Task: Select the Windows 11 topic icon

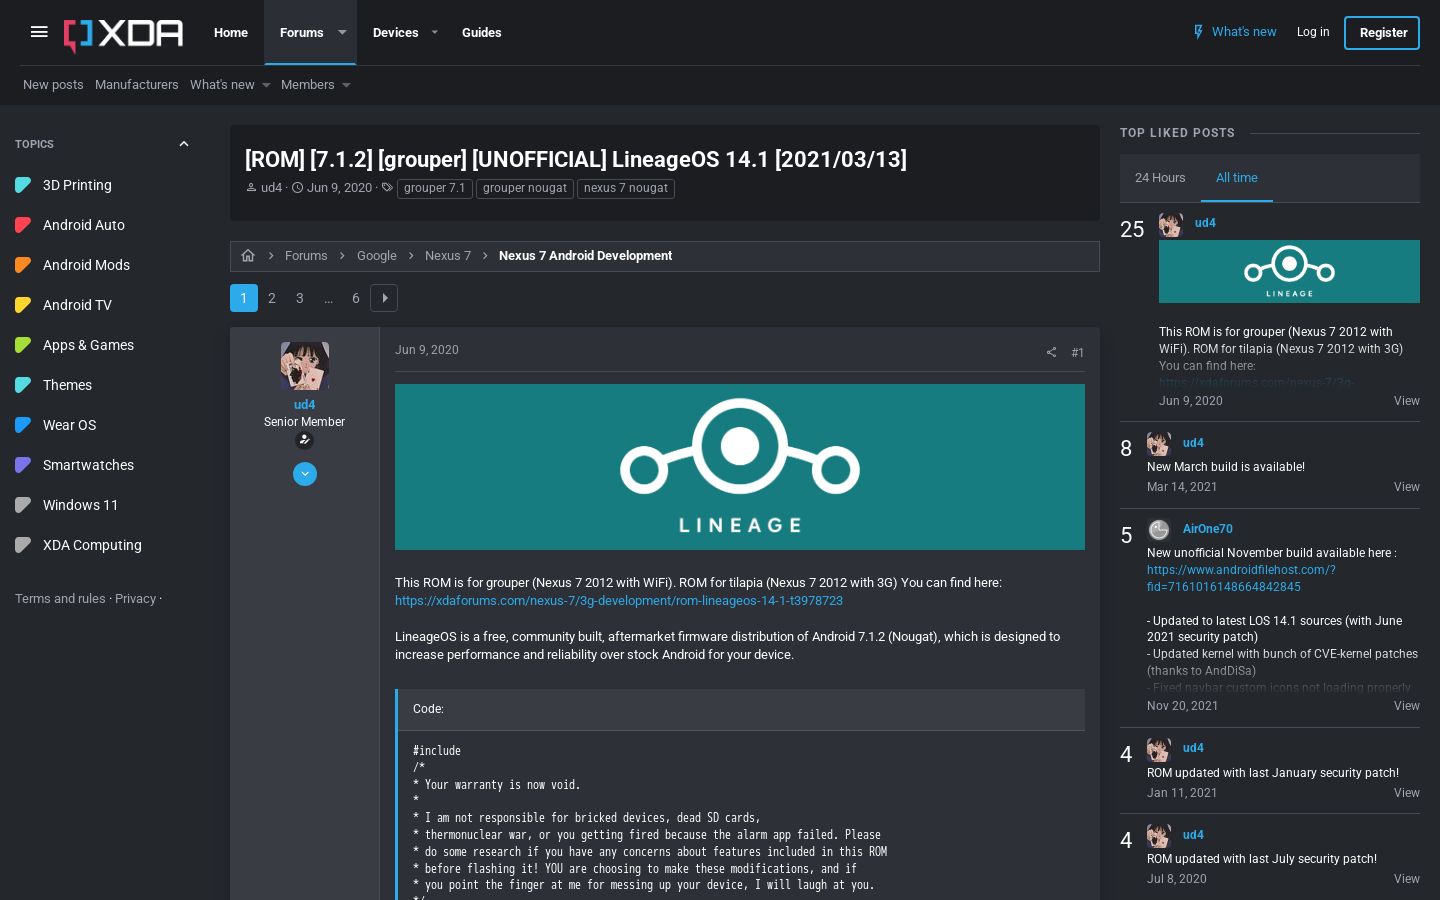Action: click(24, 505)
